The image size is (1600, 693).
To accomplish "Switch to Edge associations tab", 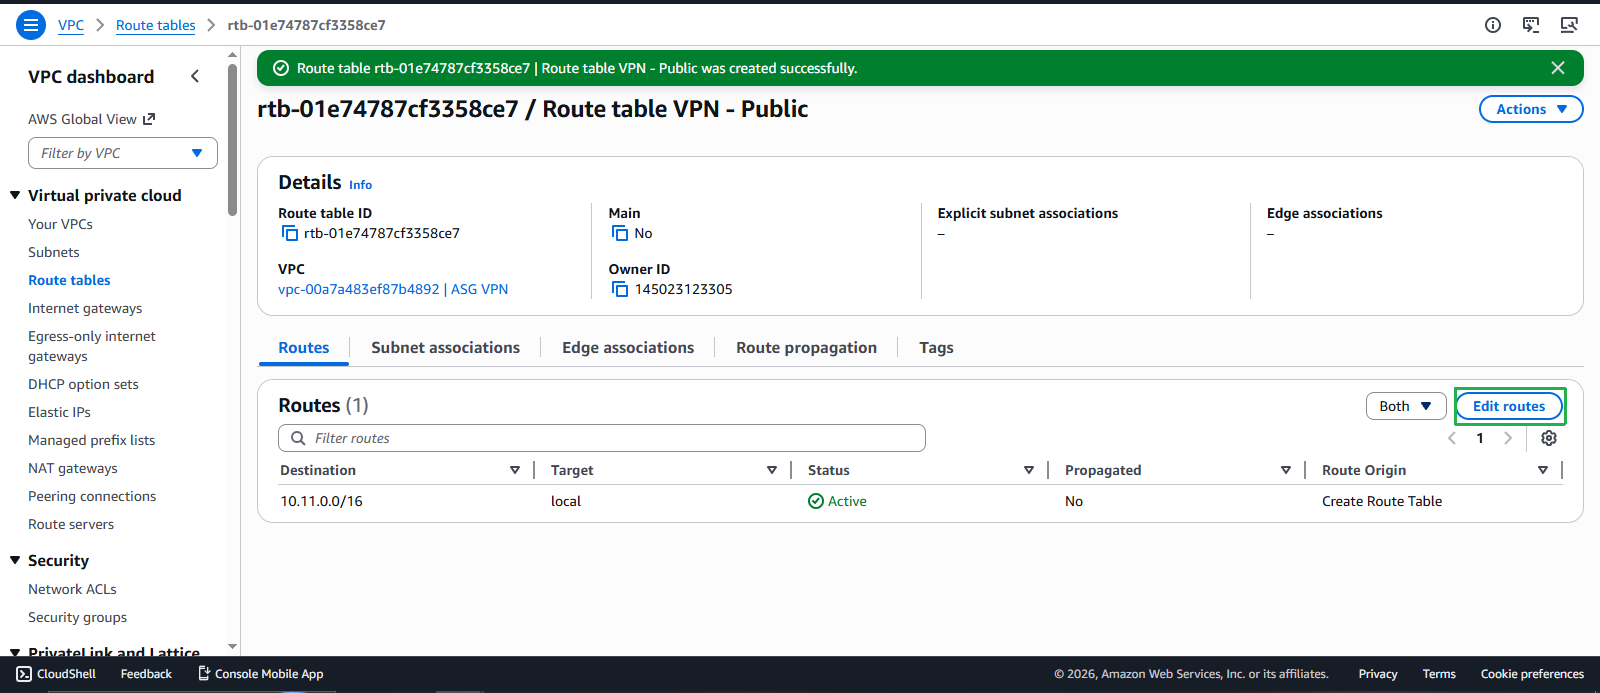I will point(628,347).
